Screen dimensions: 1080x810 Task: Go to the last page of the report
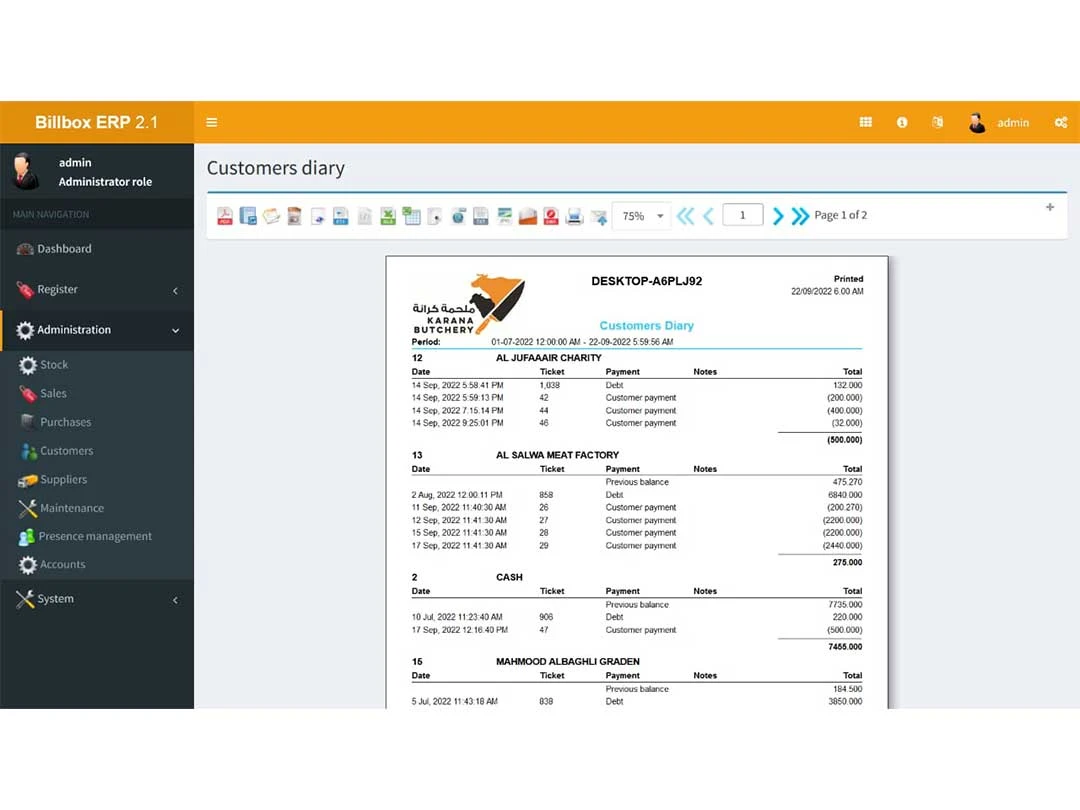tap(799, 215)
